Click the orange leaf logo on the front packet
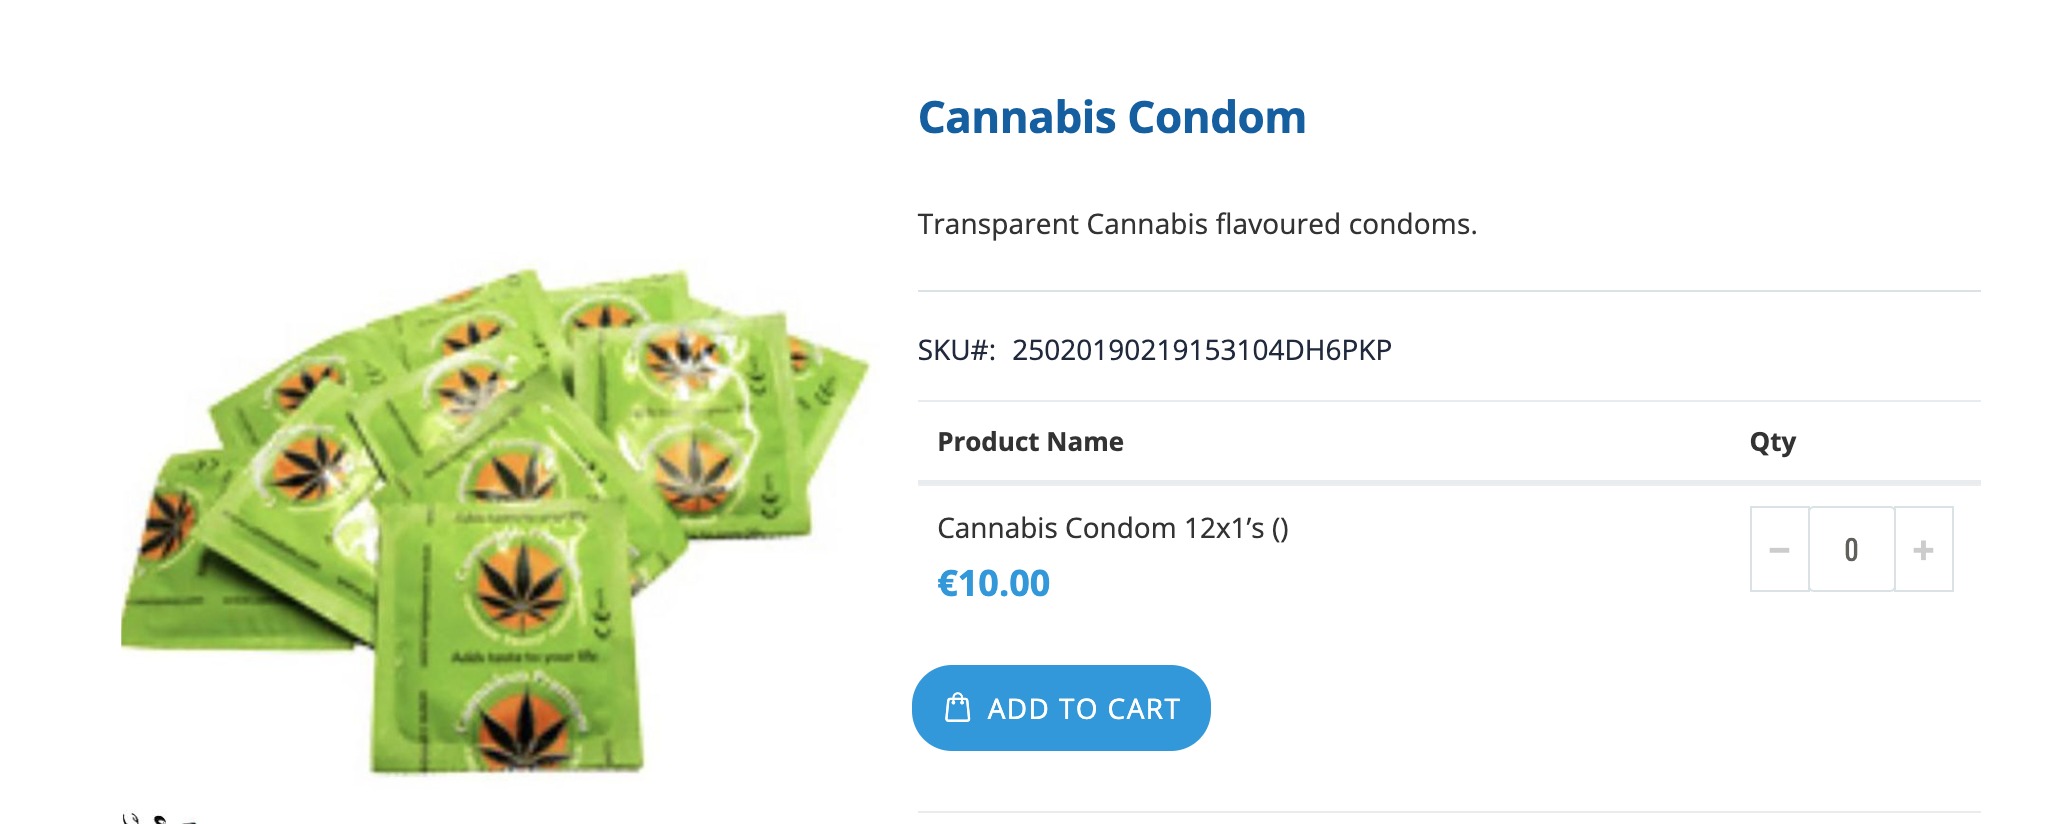 tap(520, 585)
